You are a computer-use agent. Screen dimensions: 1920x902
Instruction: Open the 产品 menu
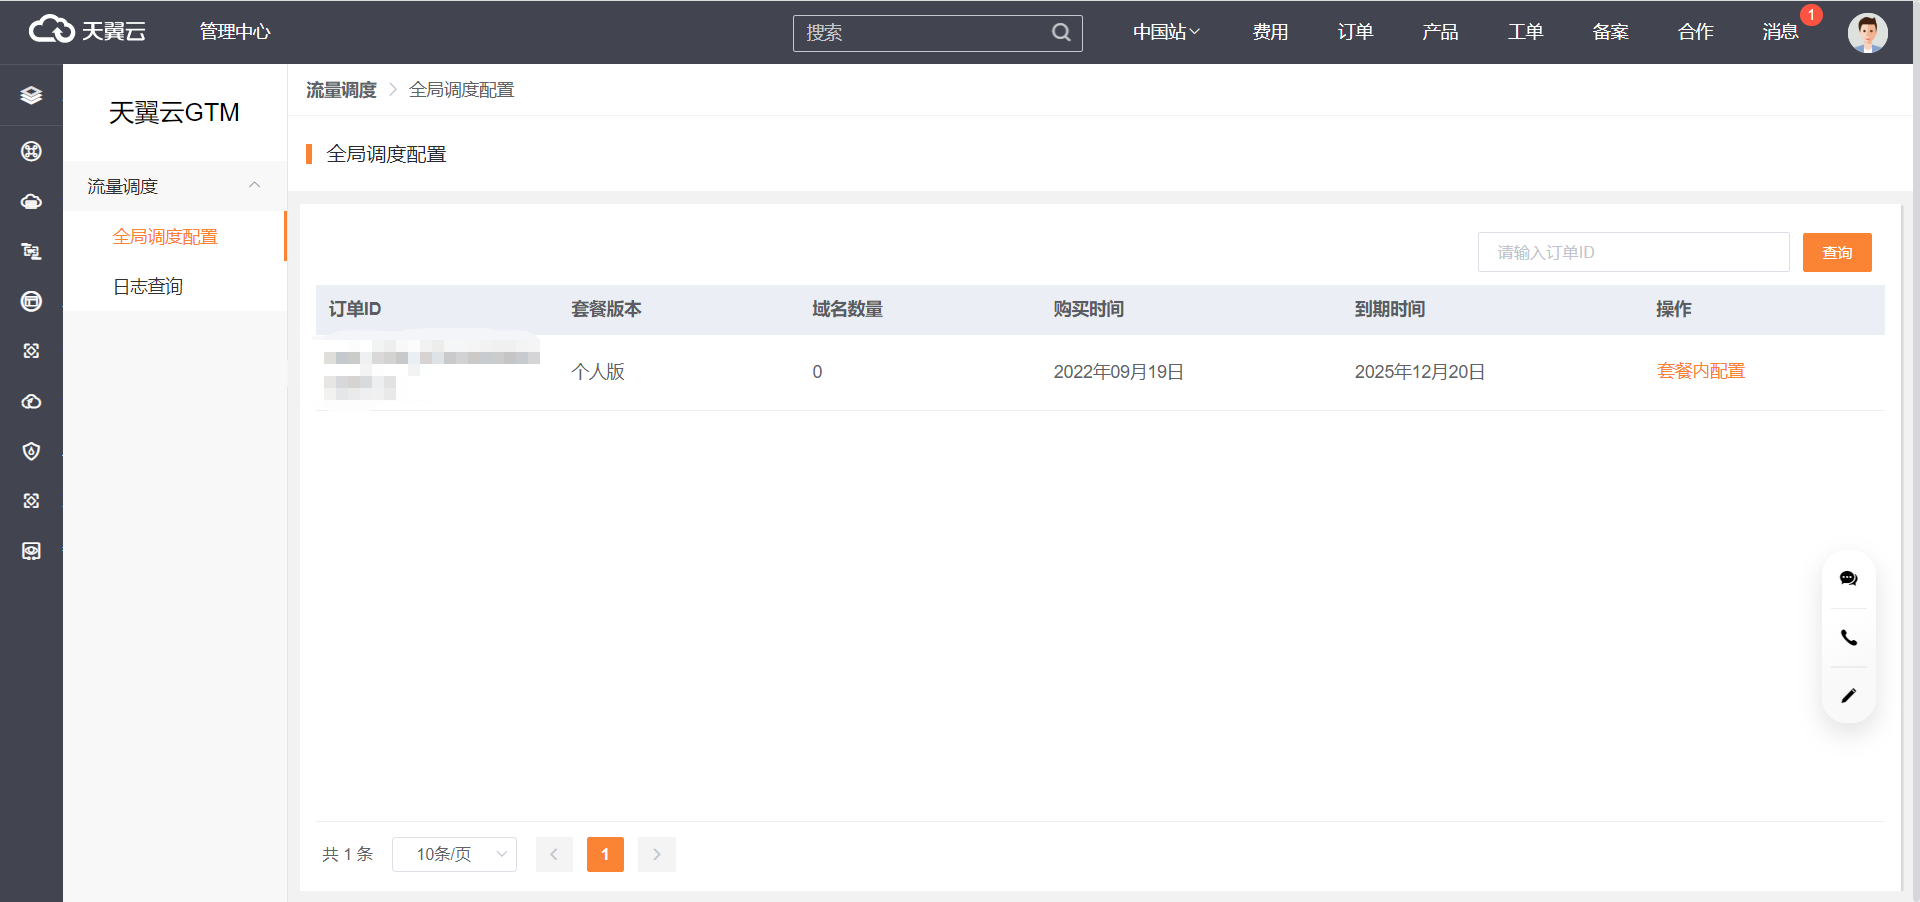pyautogui.click(x=1440, y=32)
